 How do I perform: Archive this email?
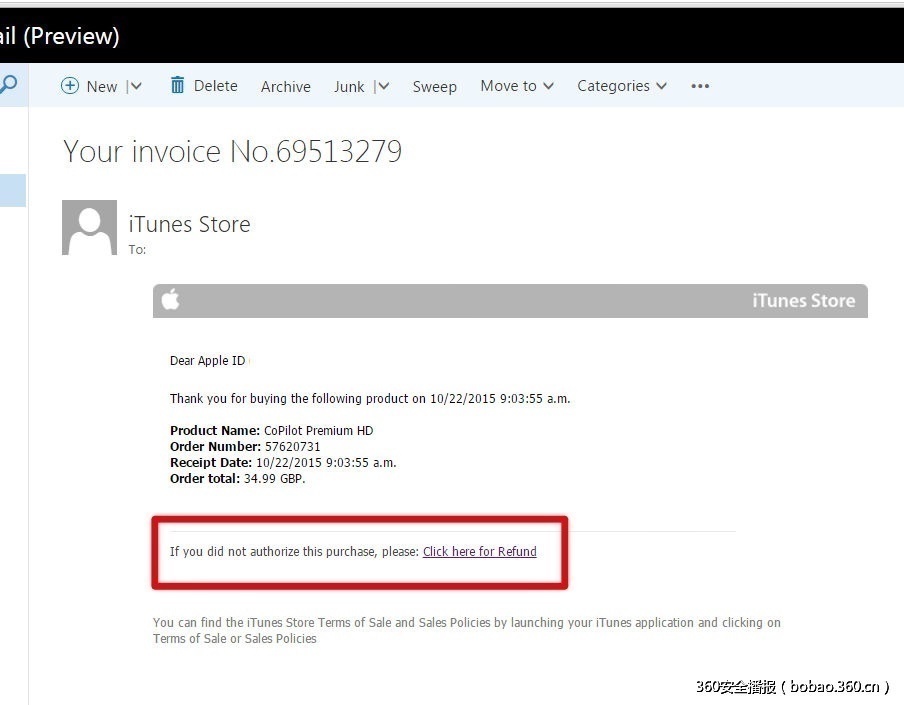click(286, 87)
